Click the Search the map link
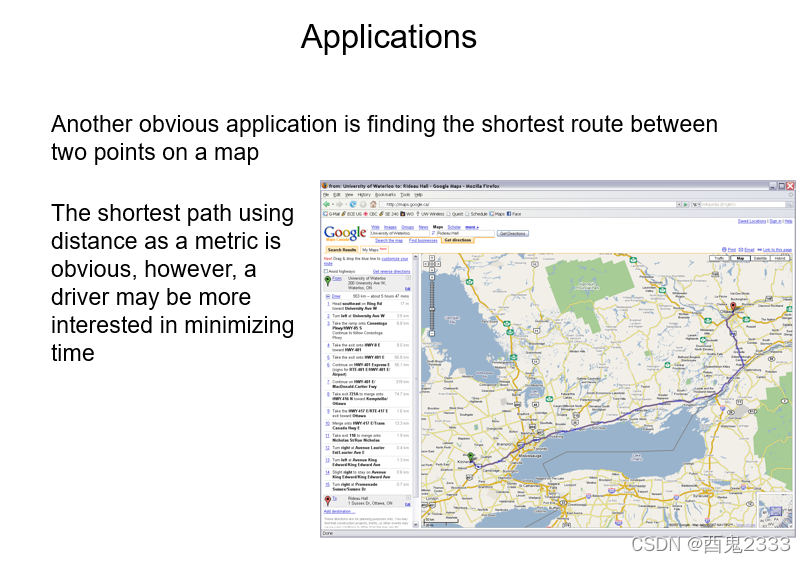The width and height of the screenshot is (806, 563). pyautogui.click(x=389, y=241)
